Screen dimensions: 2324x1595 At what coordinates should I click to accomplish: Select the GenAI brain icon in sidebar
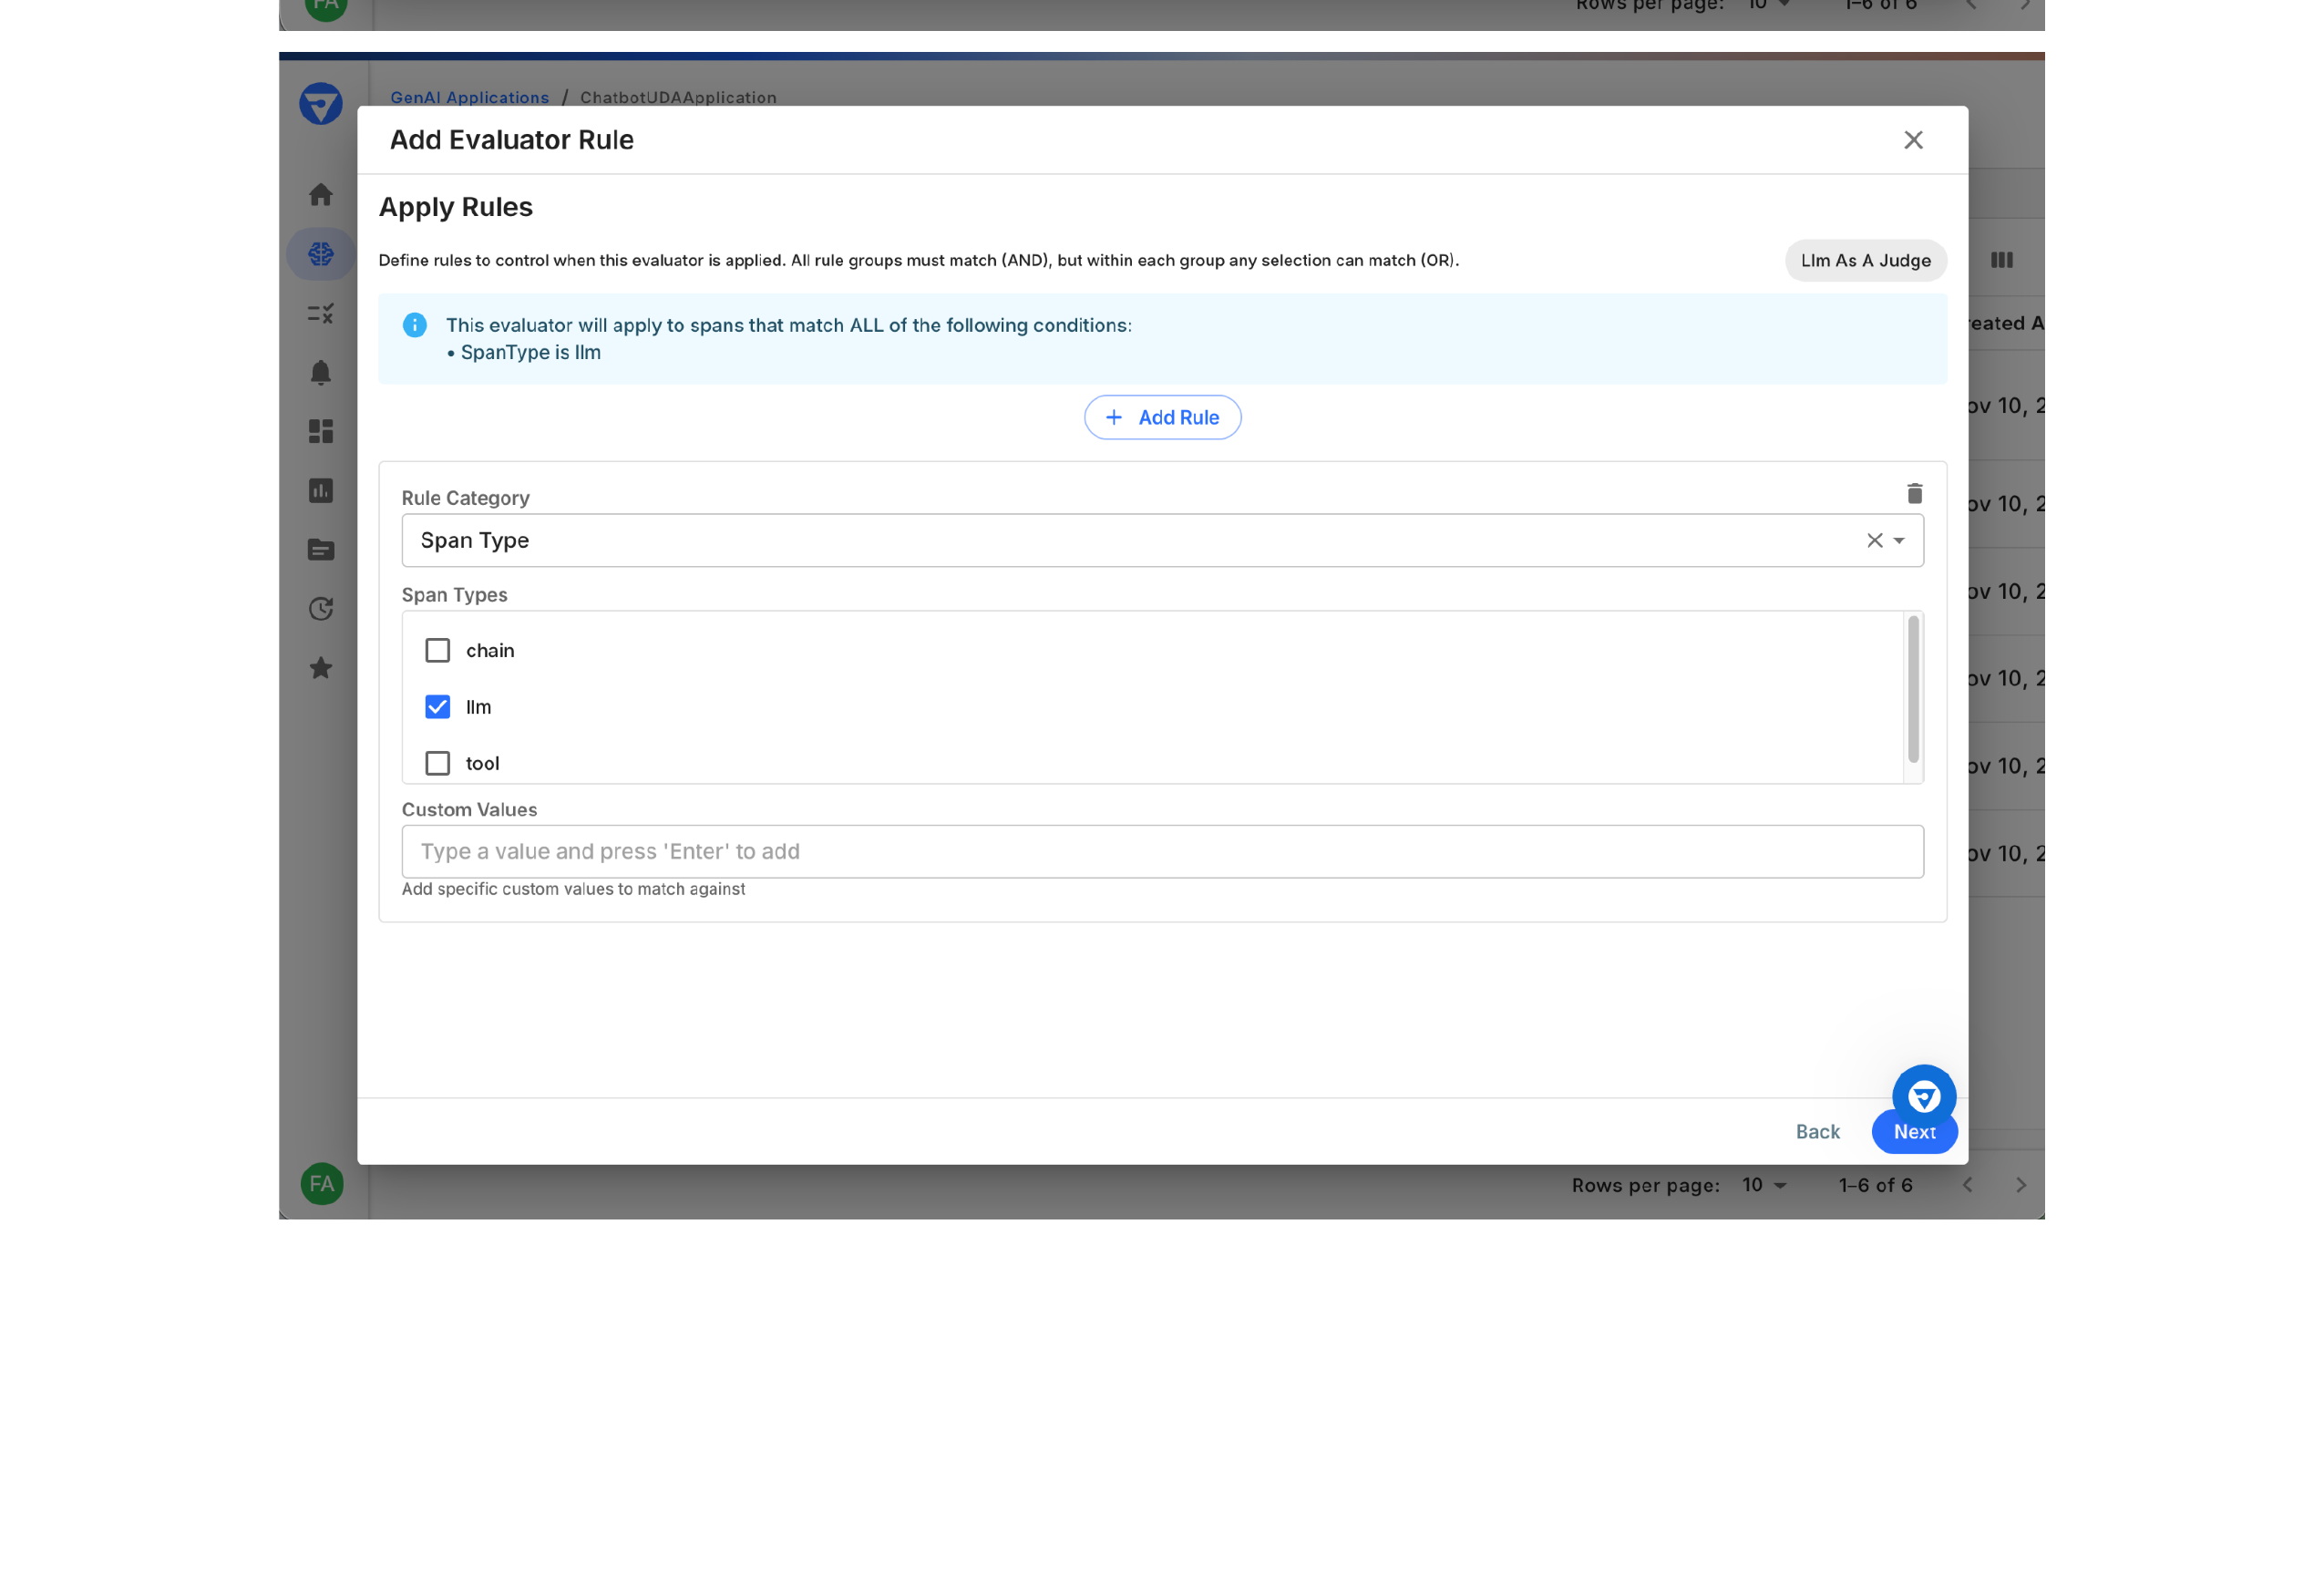click(320, 253)
